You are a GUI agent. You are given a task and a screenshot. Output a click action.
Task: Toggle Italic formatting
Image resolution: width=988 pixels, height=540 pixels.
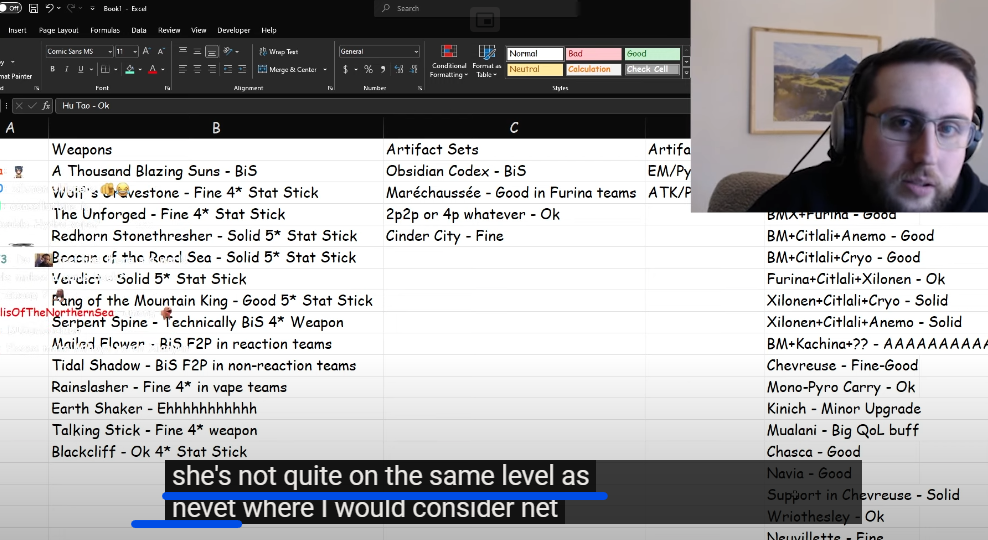(66, 69)
